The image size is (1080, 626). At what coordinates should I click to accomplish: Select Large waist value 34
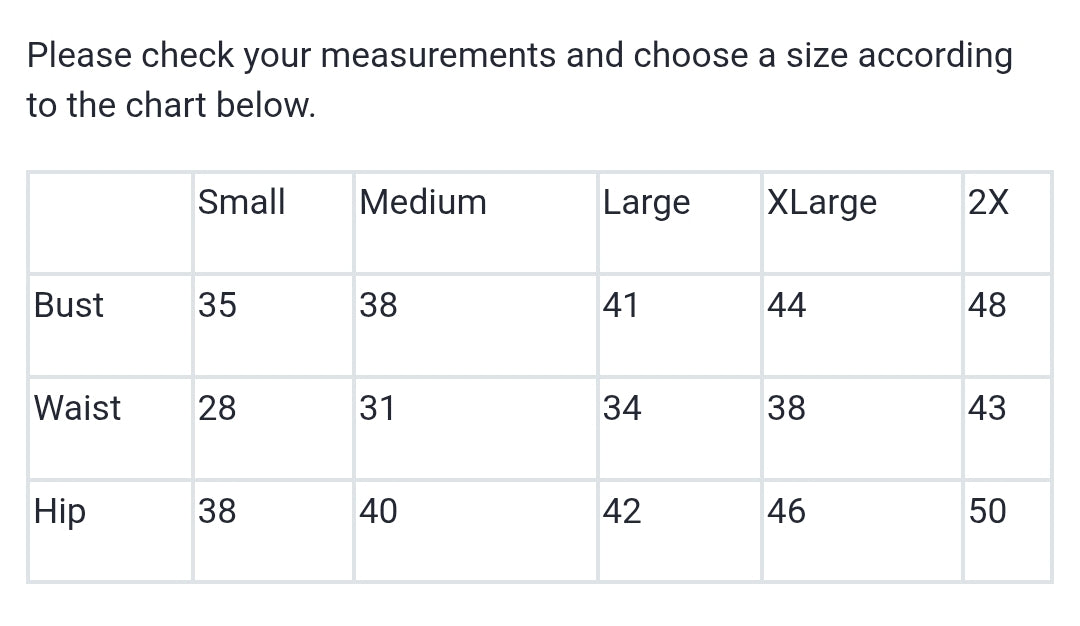click(x=622, y=408)
